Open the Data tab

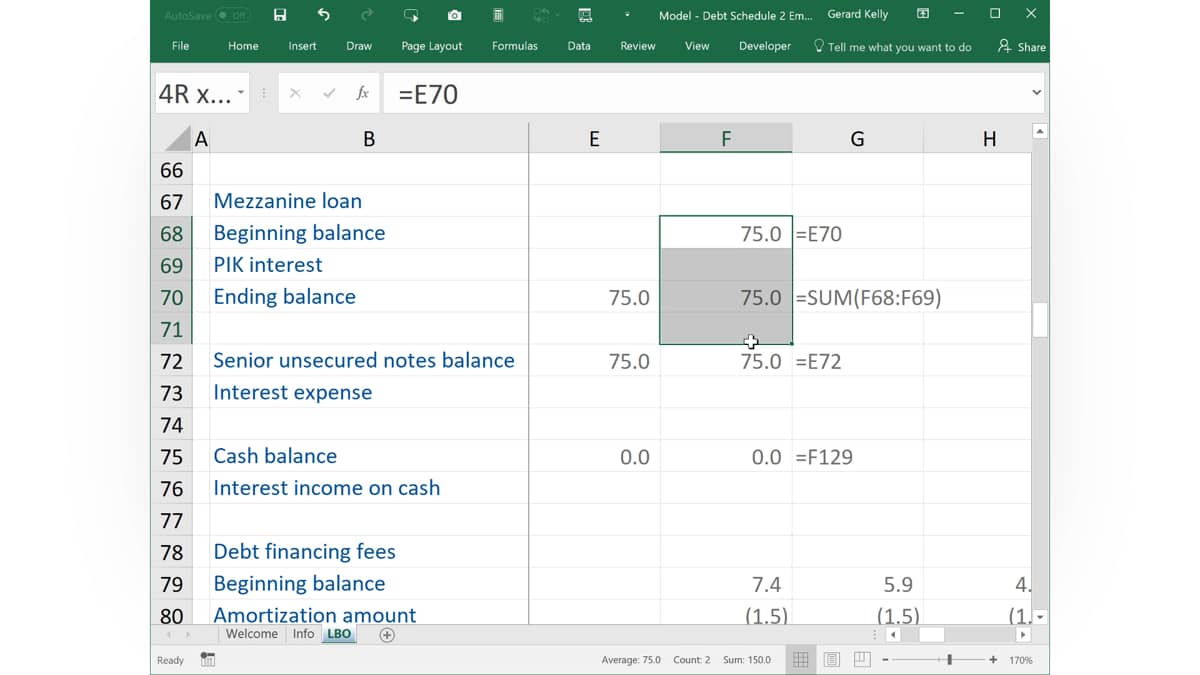[579, 46]
